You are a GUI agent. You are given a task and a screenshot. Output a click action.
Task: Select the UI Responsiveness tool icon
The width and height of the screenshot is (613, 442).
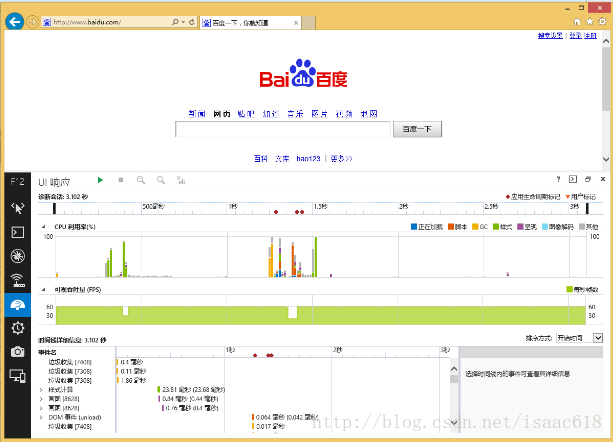pyautogui.click(x=18, y=305)
